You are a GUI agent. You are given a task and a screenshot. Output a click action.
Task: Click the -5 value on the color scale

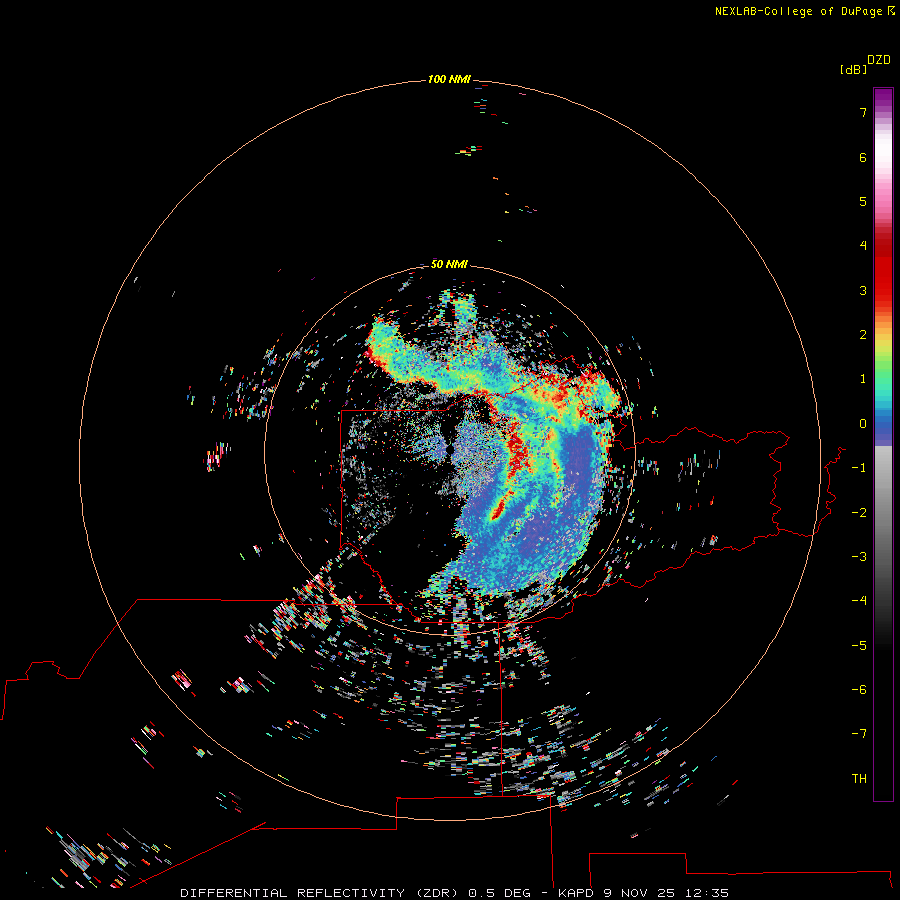[859, 646]
